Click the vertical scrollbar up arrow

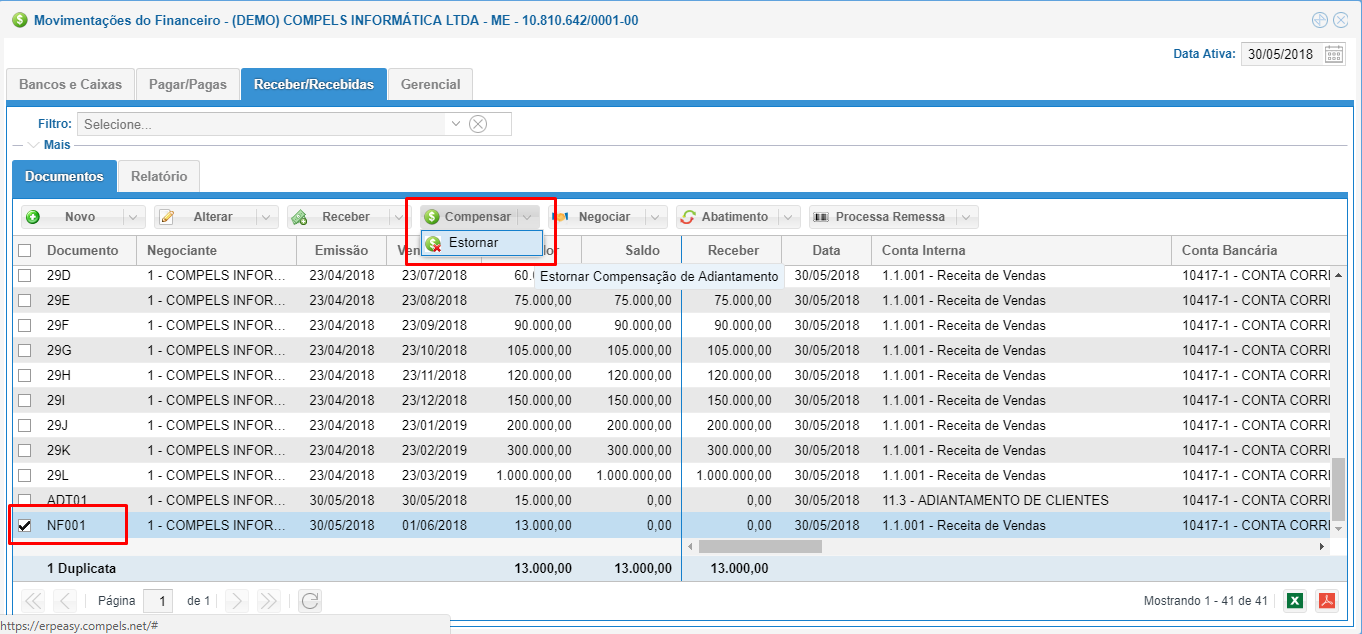point(1339,275)
